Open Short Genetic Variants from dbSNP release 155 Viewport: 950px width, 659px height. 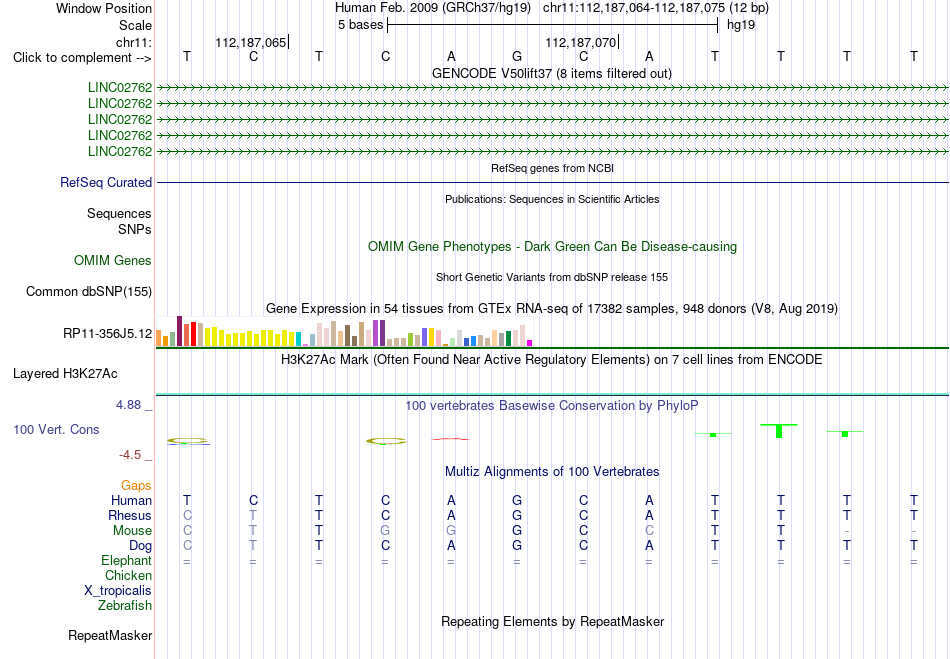click(552, 277)
